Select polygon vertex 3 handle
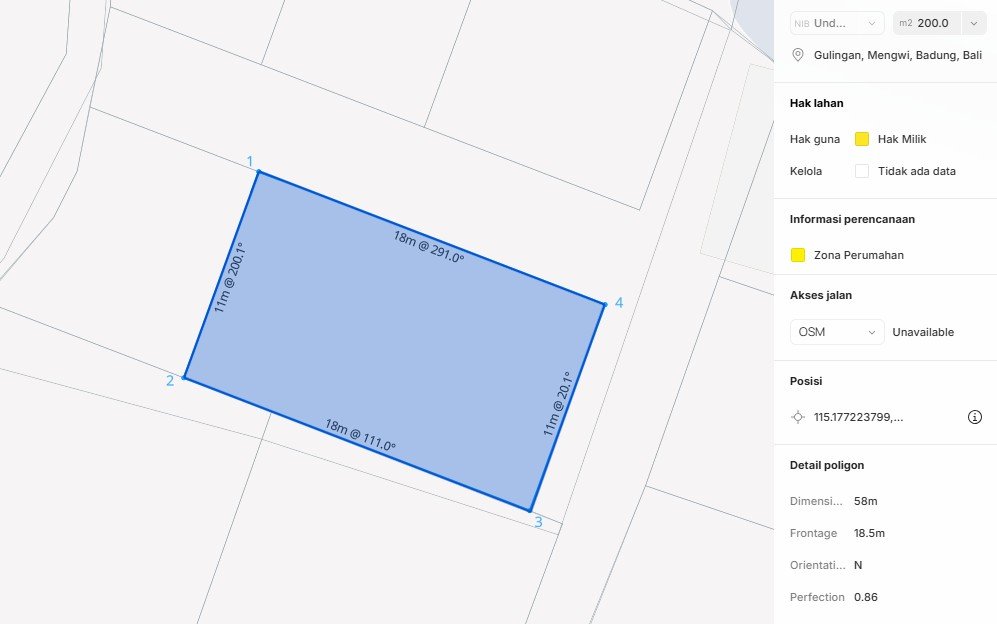The width and height of the screenshot is (997, 624). (530, 511)
